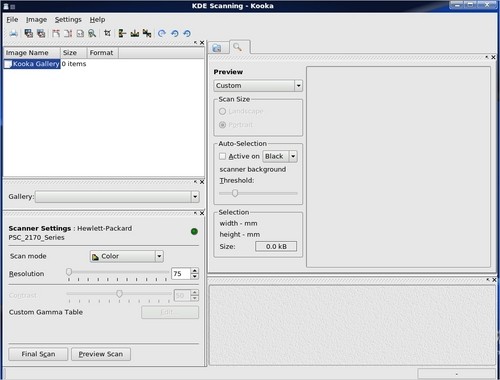Click the crop-from-selection toolbar icon
The width and height of the screenshot is (500, 380).
[107, 33]
